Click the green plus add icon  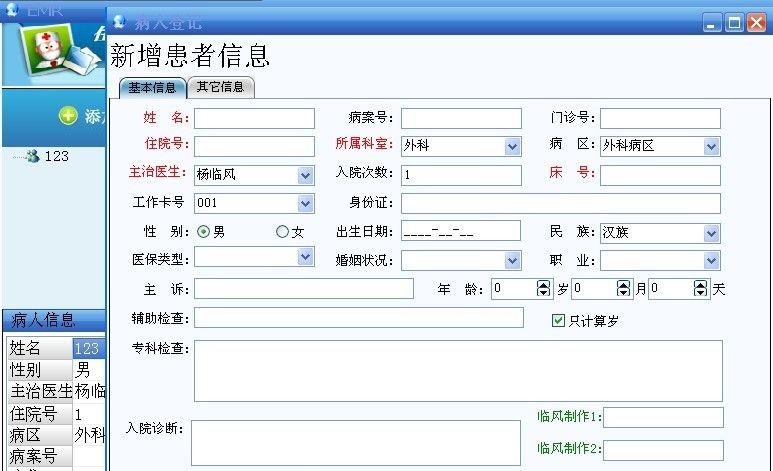click(x=68, y=116)
